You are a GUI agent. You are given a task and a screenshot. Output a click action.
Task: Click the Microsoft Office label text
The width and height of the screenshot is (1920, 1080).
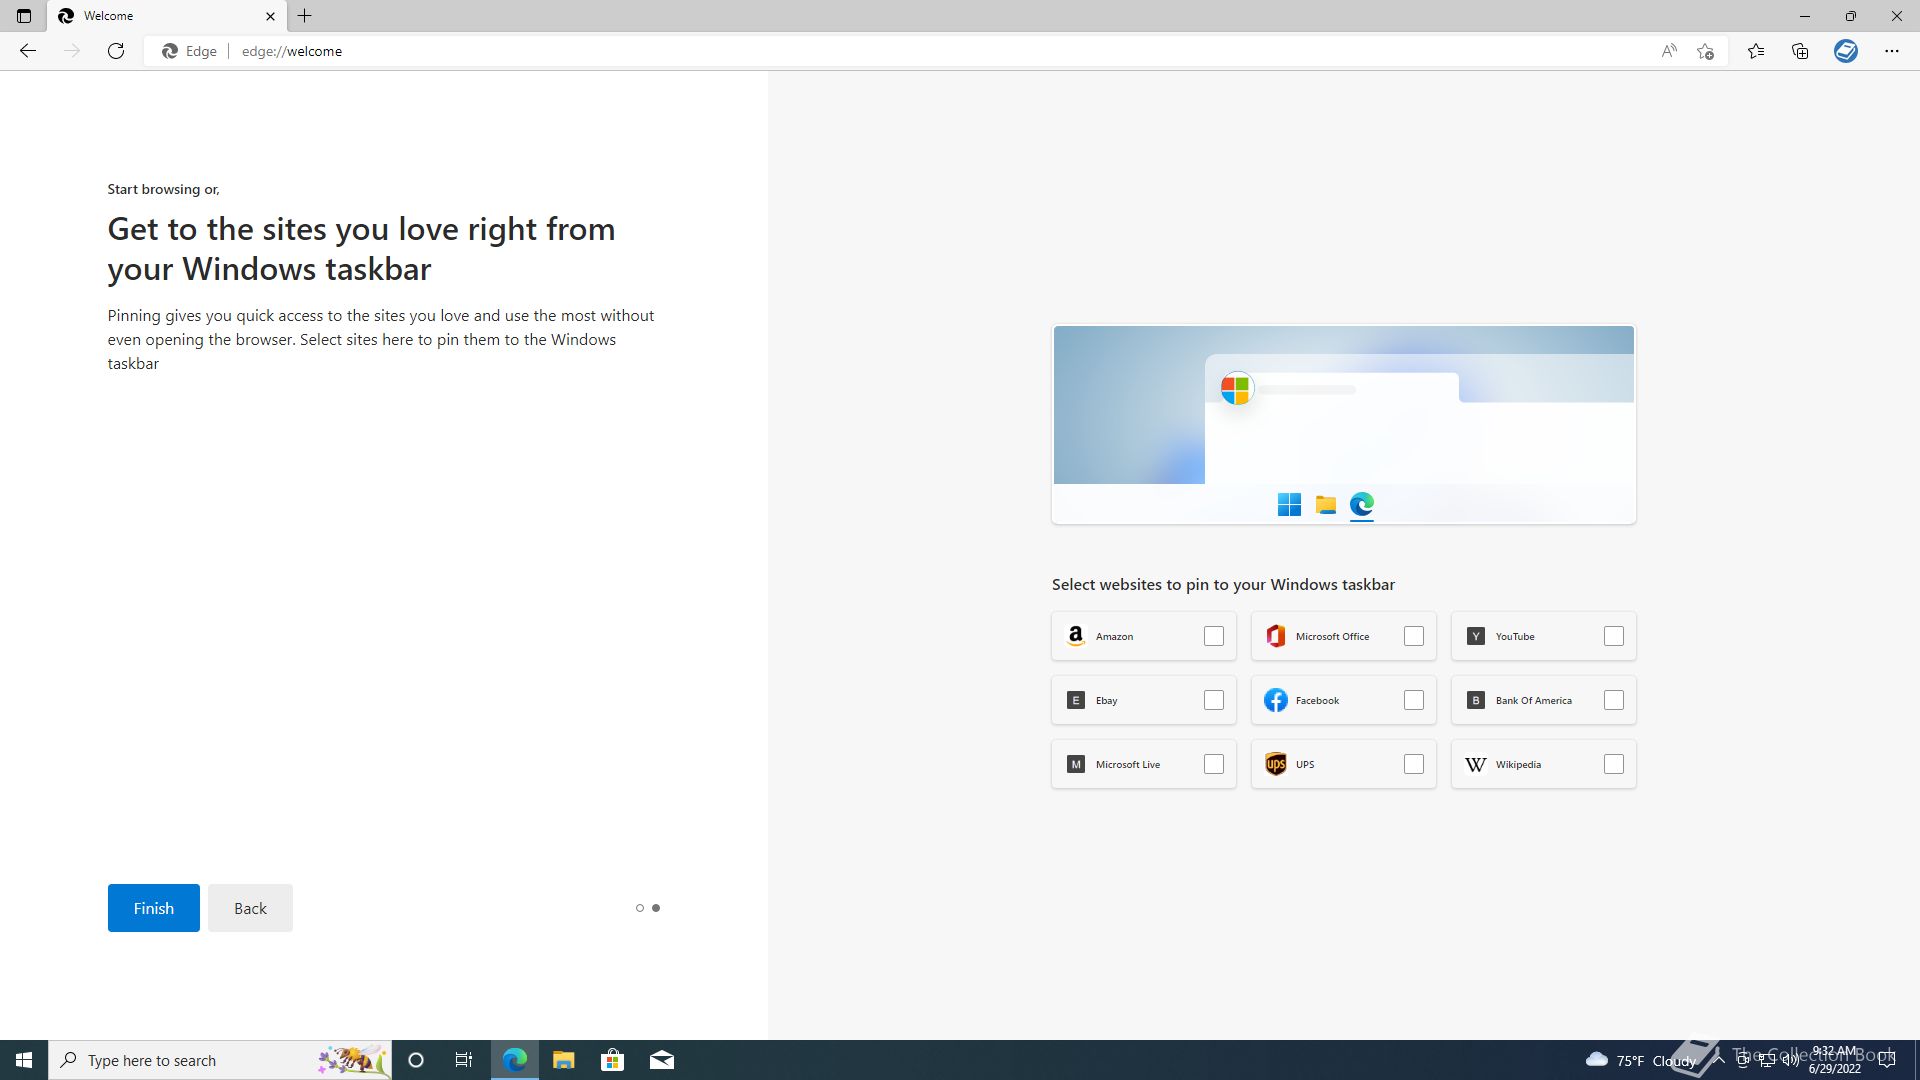pyautogui.click(x=1332, y=636)
